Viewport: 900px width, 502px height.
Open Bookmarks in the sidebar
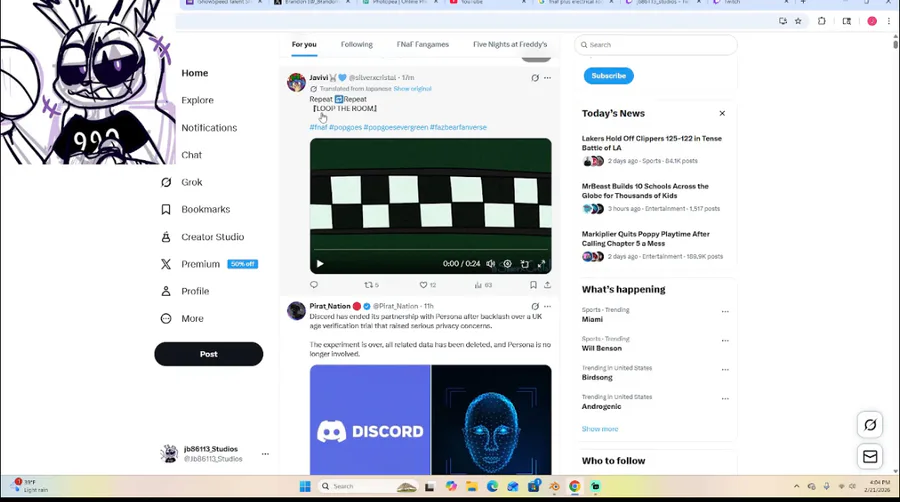[x=195, y=209]
